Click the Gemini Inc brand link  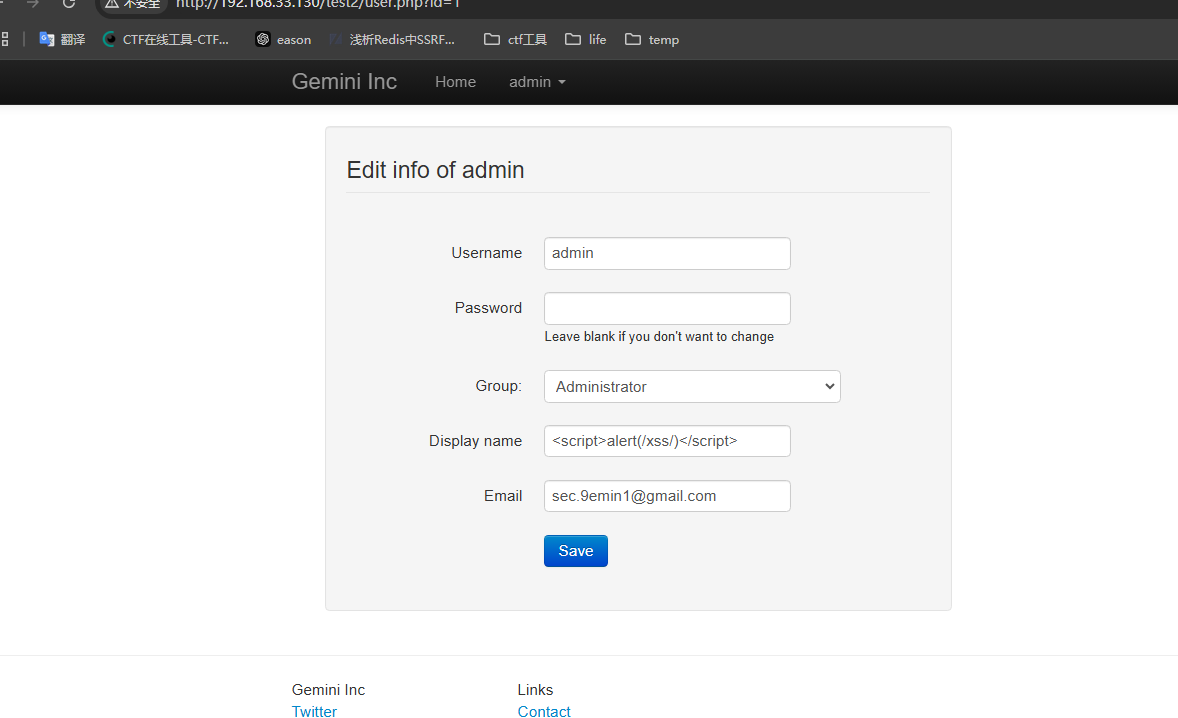[x=344, y=82]
